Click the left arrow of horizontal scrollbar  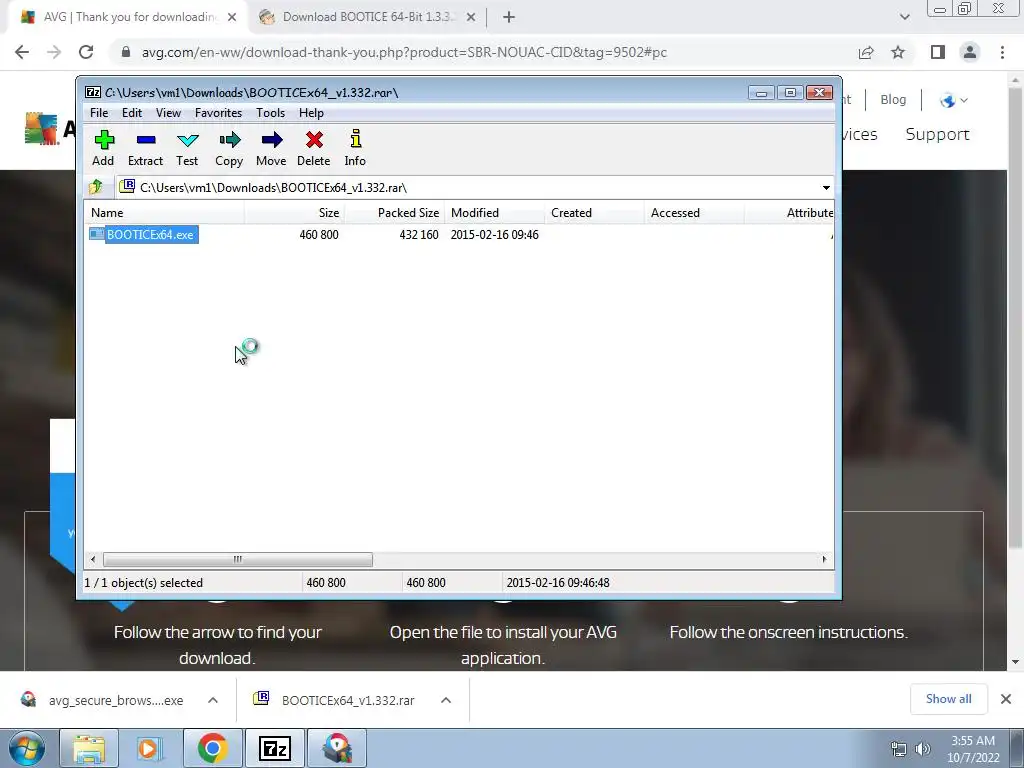93,560
